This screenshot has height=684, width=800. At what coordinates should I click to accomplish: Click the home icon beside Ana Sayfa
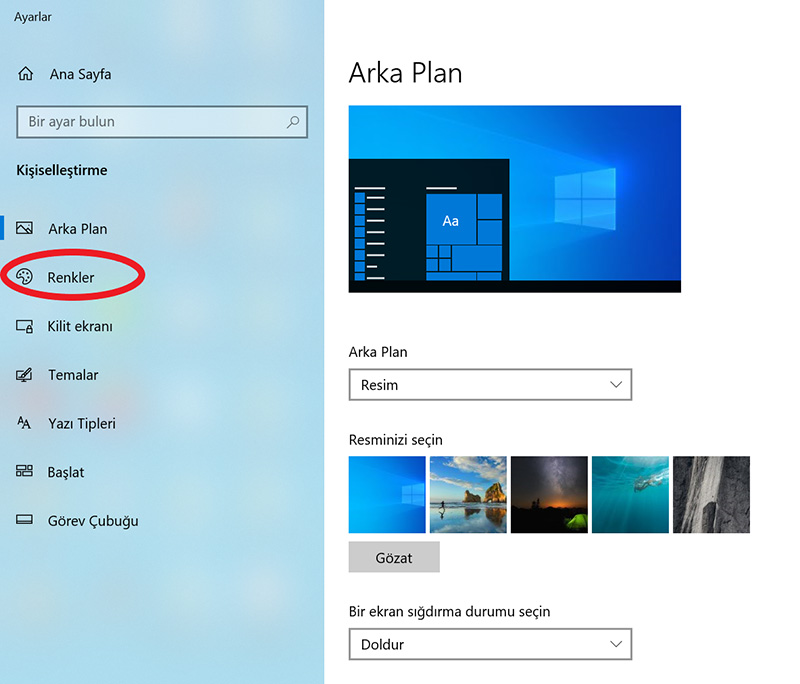coord(26,74)
